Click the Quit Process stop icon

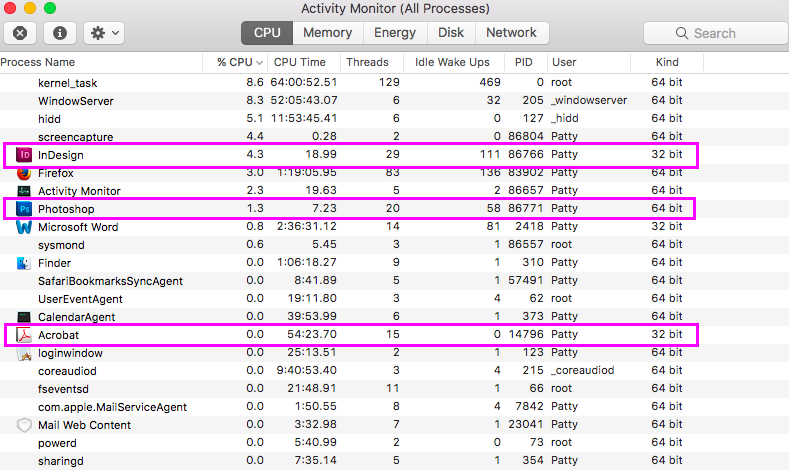(x=20, y=33)
